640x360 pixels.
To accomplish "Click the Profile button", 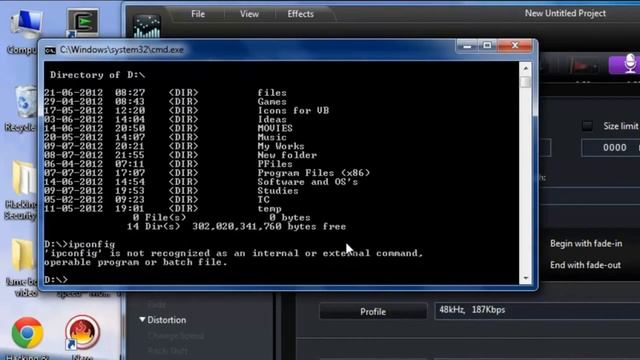I will click(x=373, y=311).
